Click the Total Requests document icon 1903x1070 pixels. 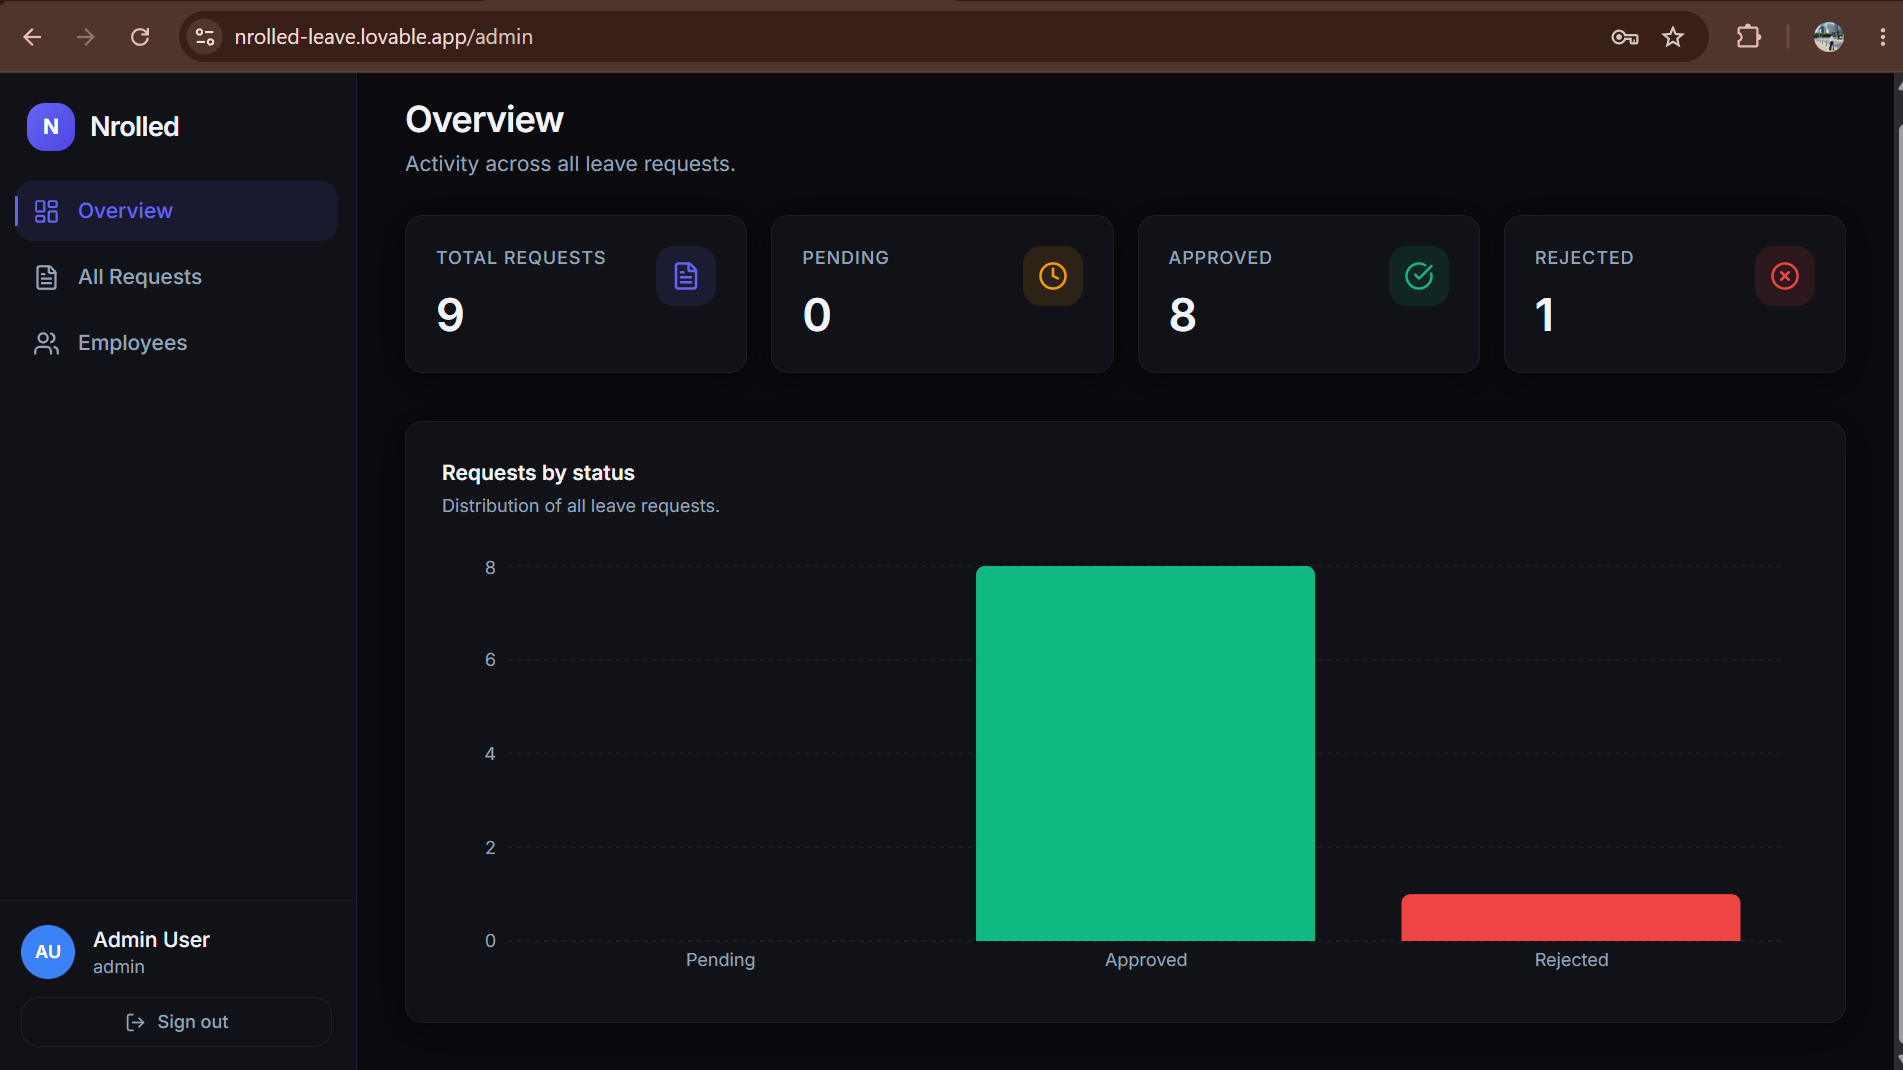pos(686,276)
